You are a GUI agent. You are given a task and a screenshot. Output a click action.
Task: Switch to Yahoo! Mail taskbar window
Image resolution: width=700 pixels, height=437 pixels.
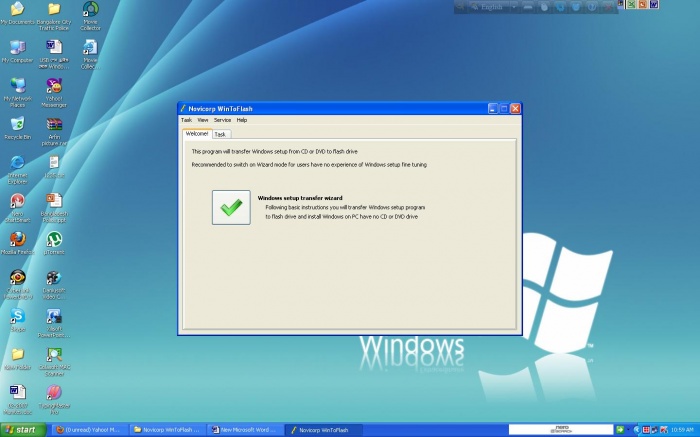pos(88,430)
